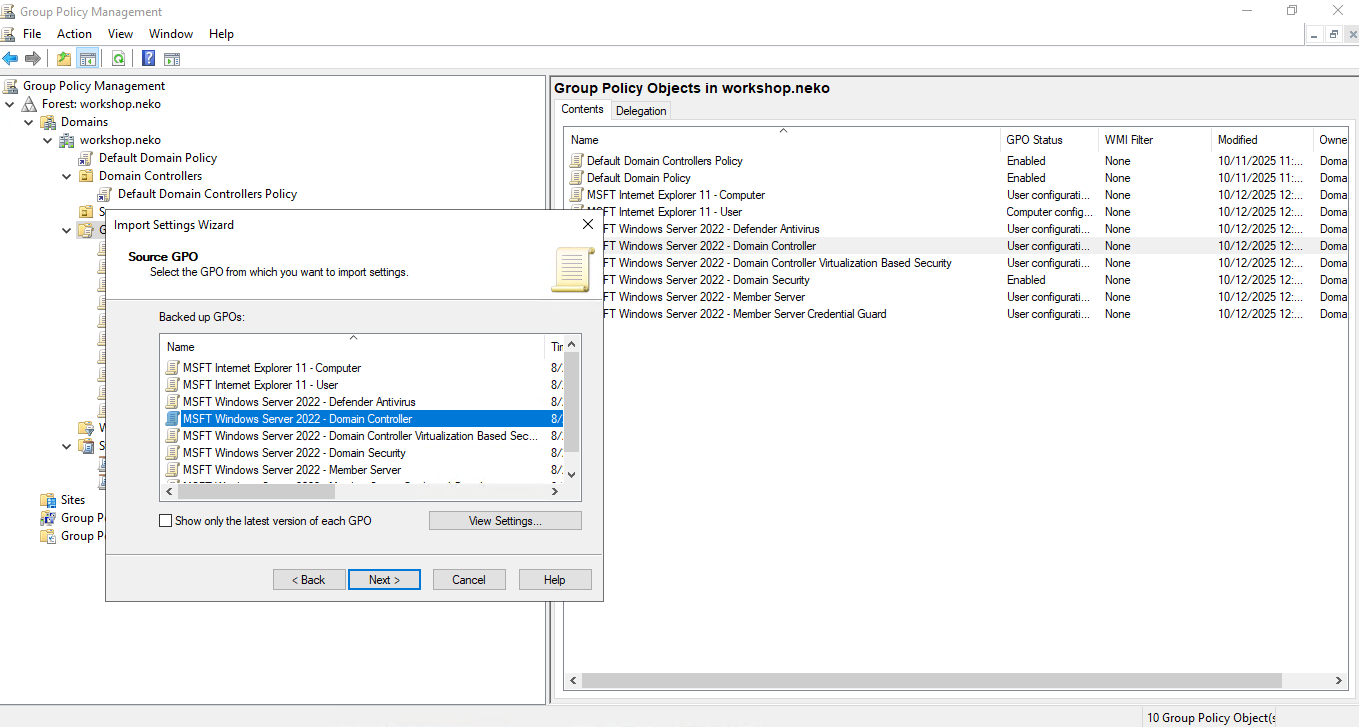This screenshot has height=727, width=1359.
Task: Select Default Domain Policy in the console tree
Action: [157, 157]
